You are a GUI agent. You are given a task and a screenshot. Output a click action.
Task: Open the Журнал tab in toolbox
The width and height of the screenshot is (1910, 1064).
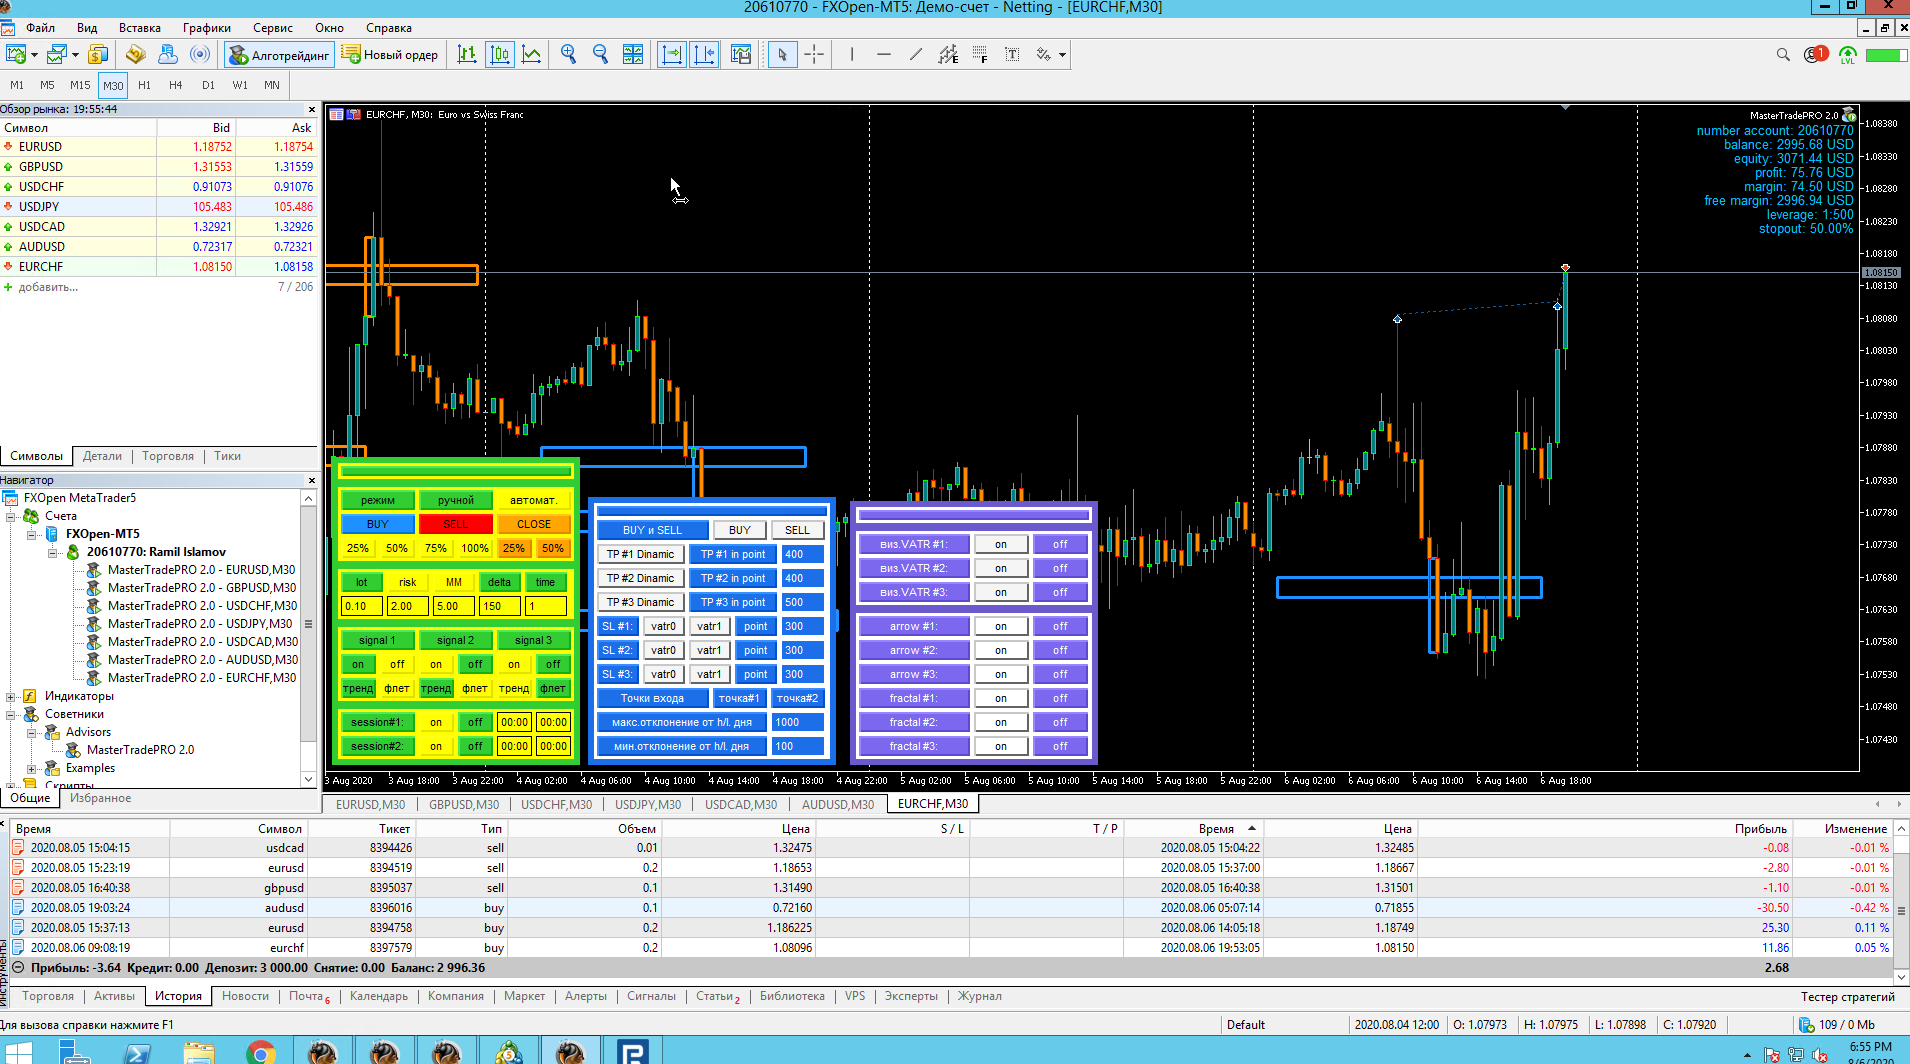coord(980,996)
